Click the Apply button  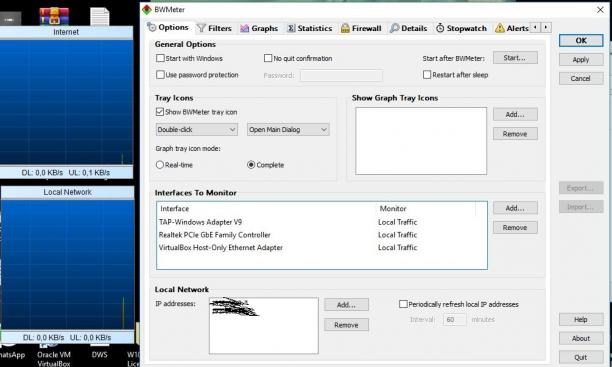click(x=581, y=59)
